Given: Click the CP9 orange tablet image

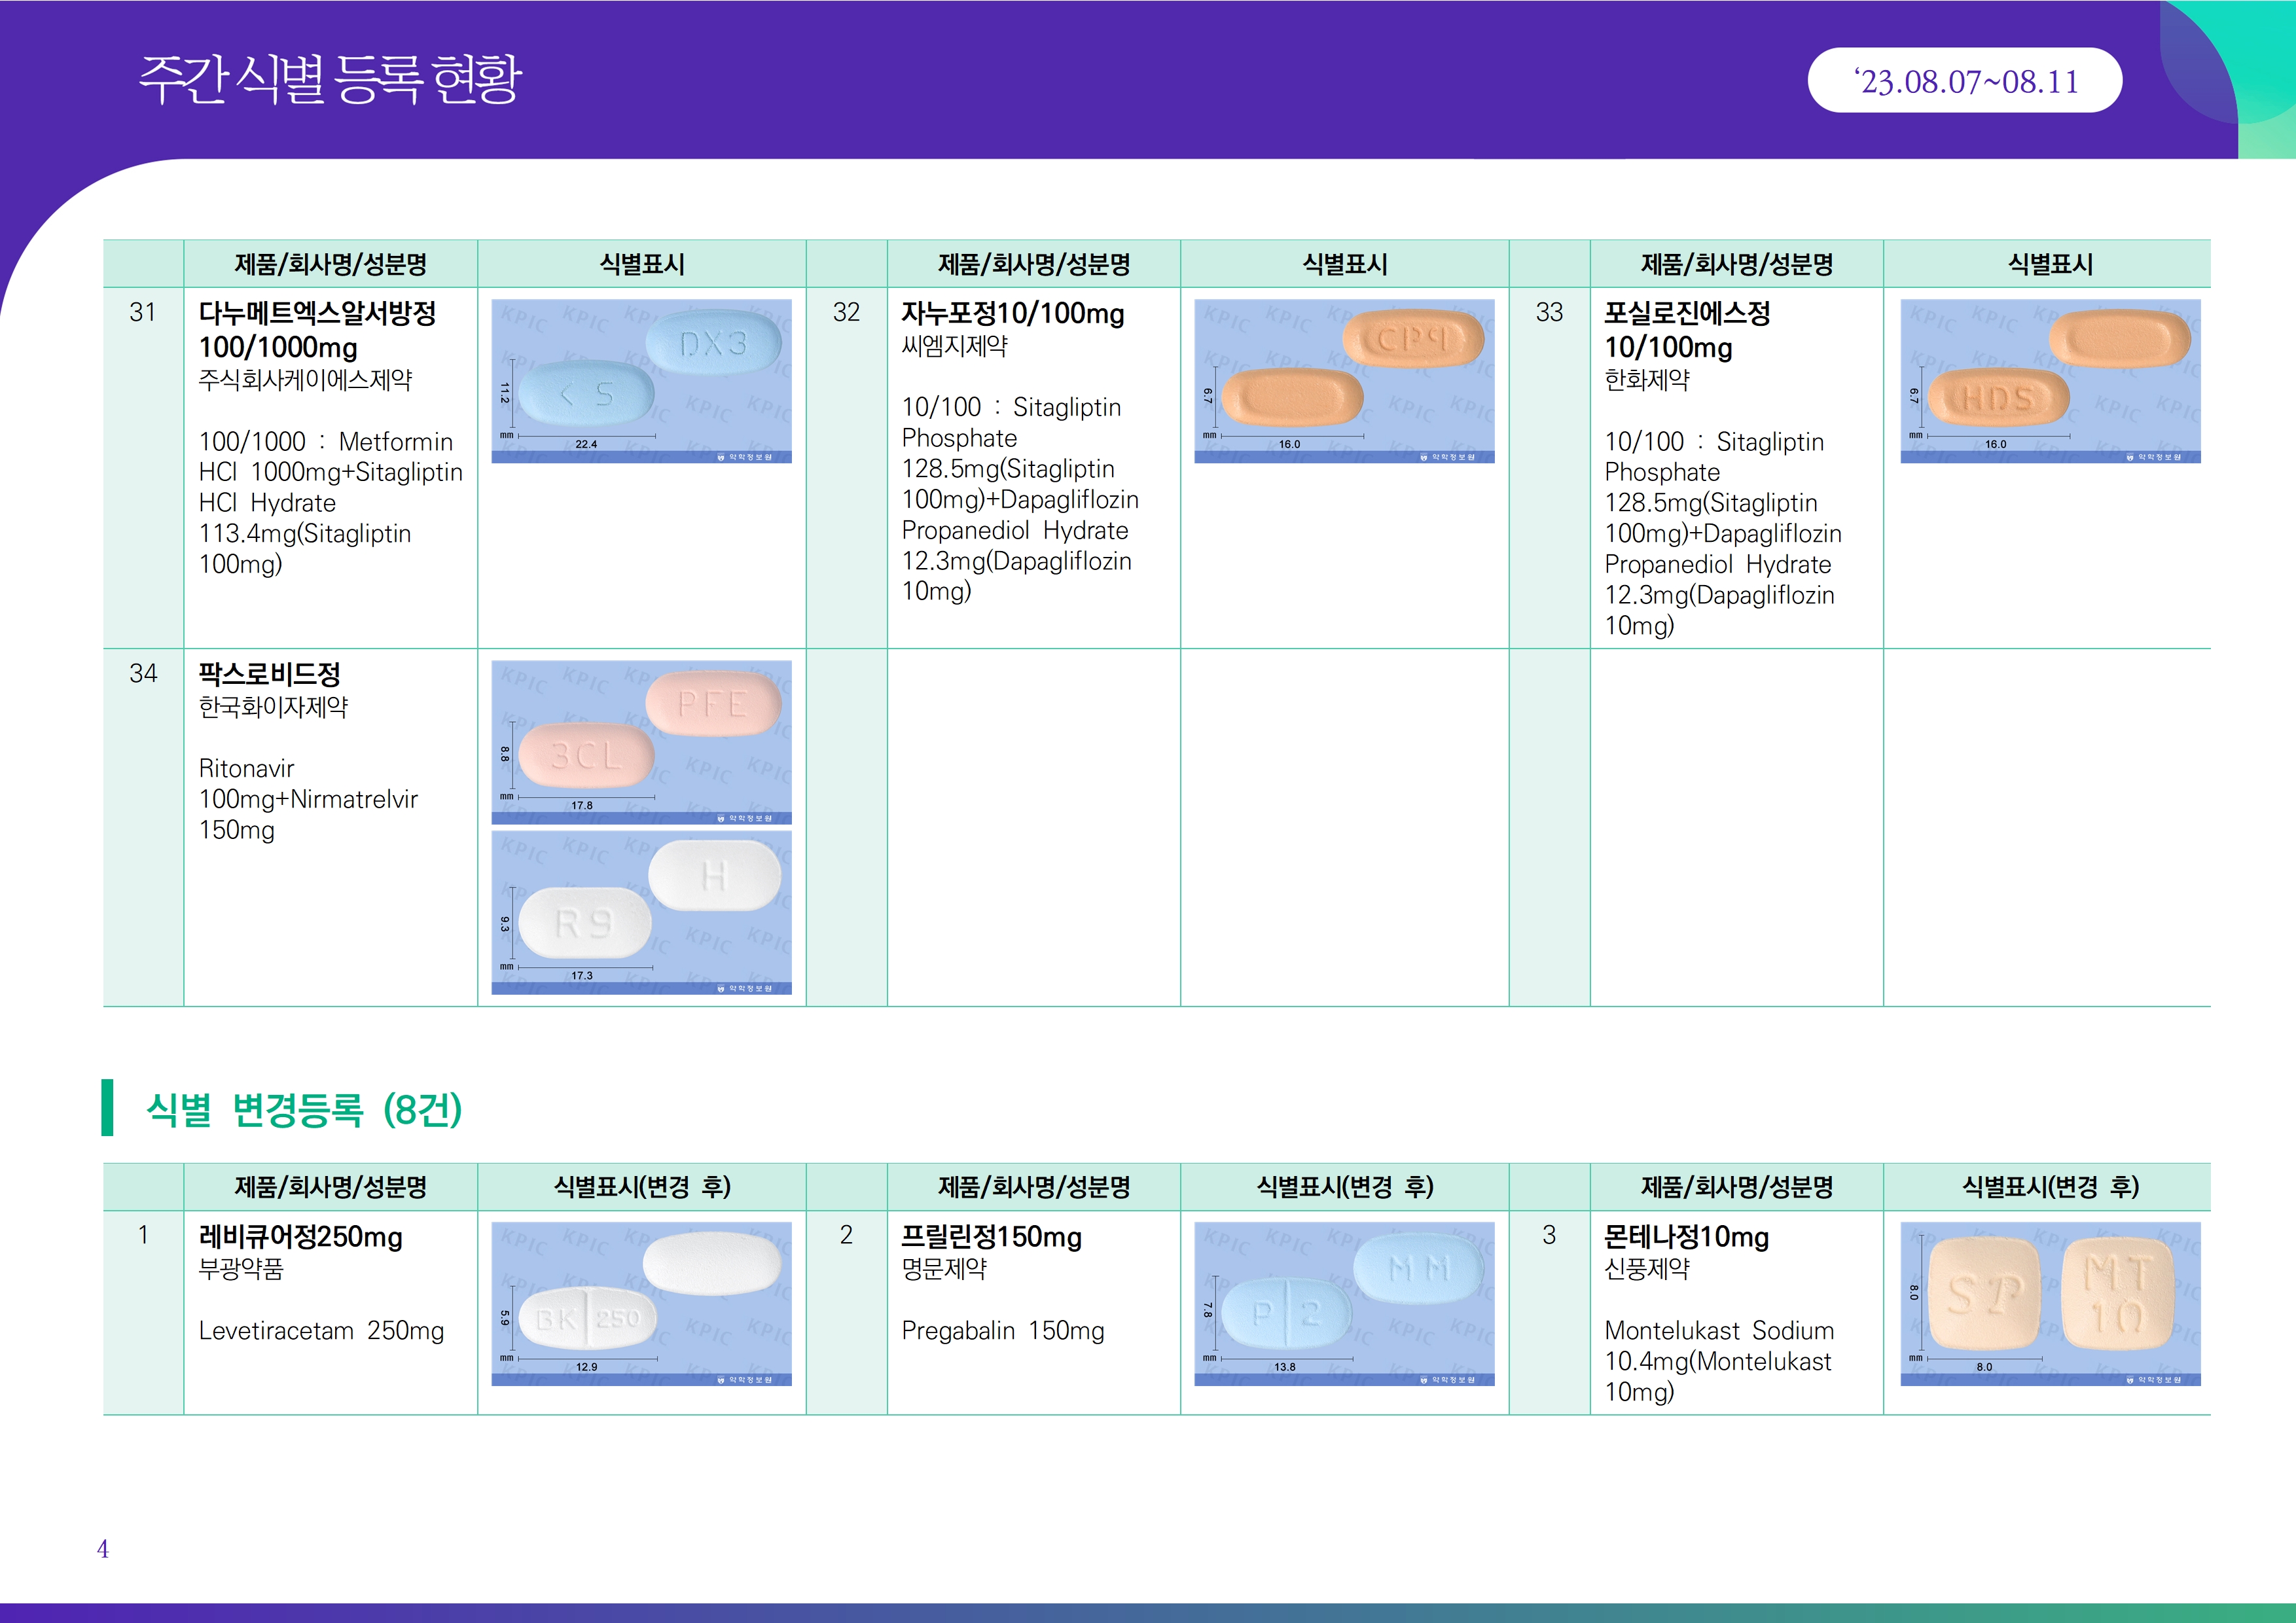Looking at the screenshot, I should (1344, 381).
